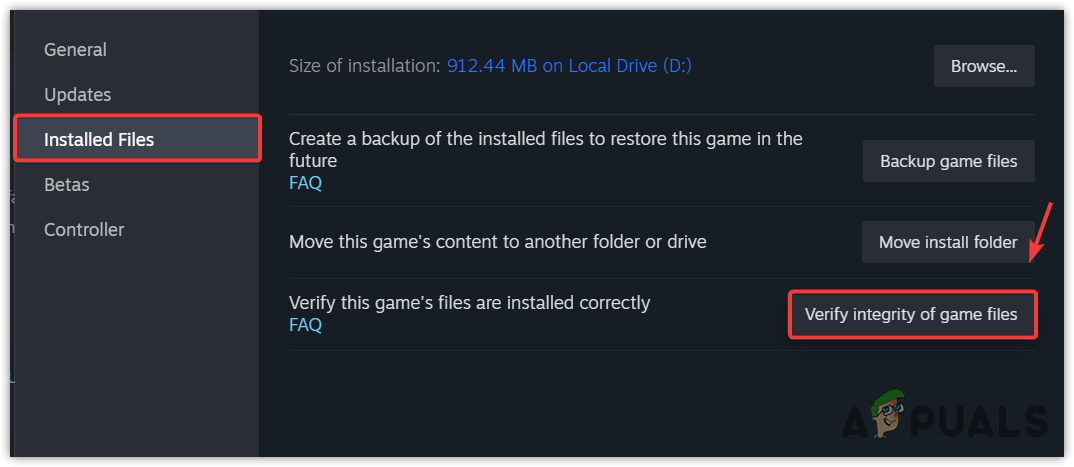Click the "Move this game's content" description text

497,242
